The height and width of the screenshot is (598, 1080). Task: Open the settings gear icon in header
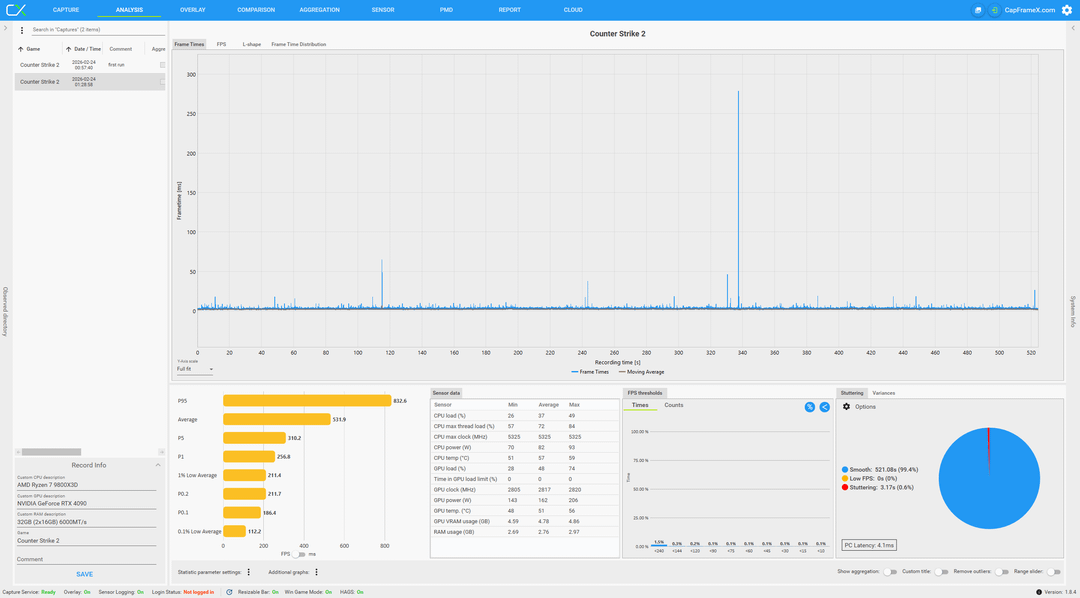pos(1066,10)
